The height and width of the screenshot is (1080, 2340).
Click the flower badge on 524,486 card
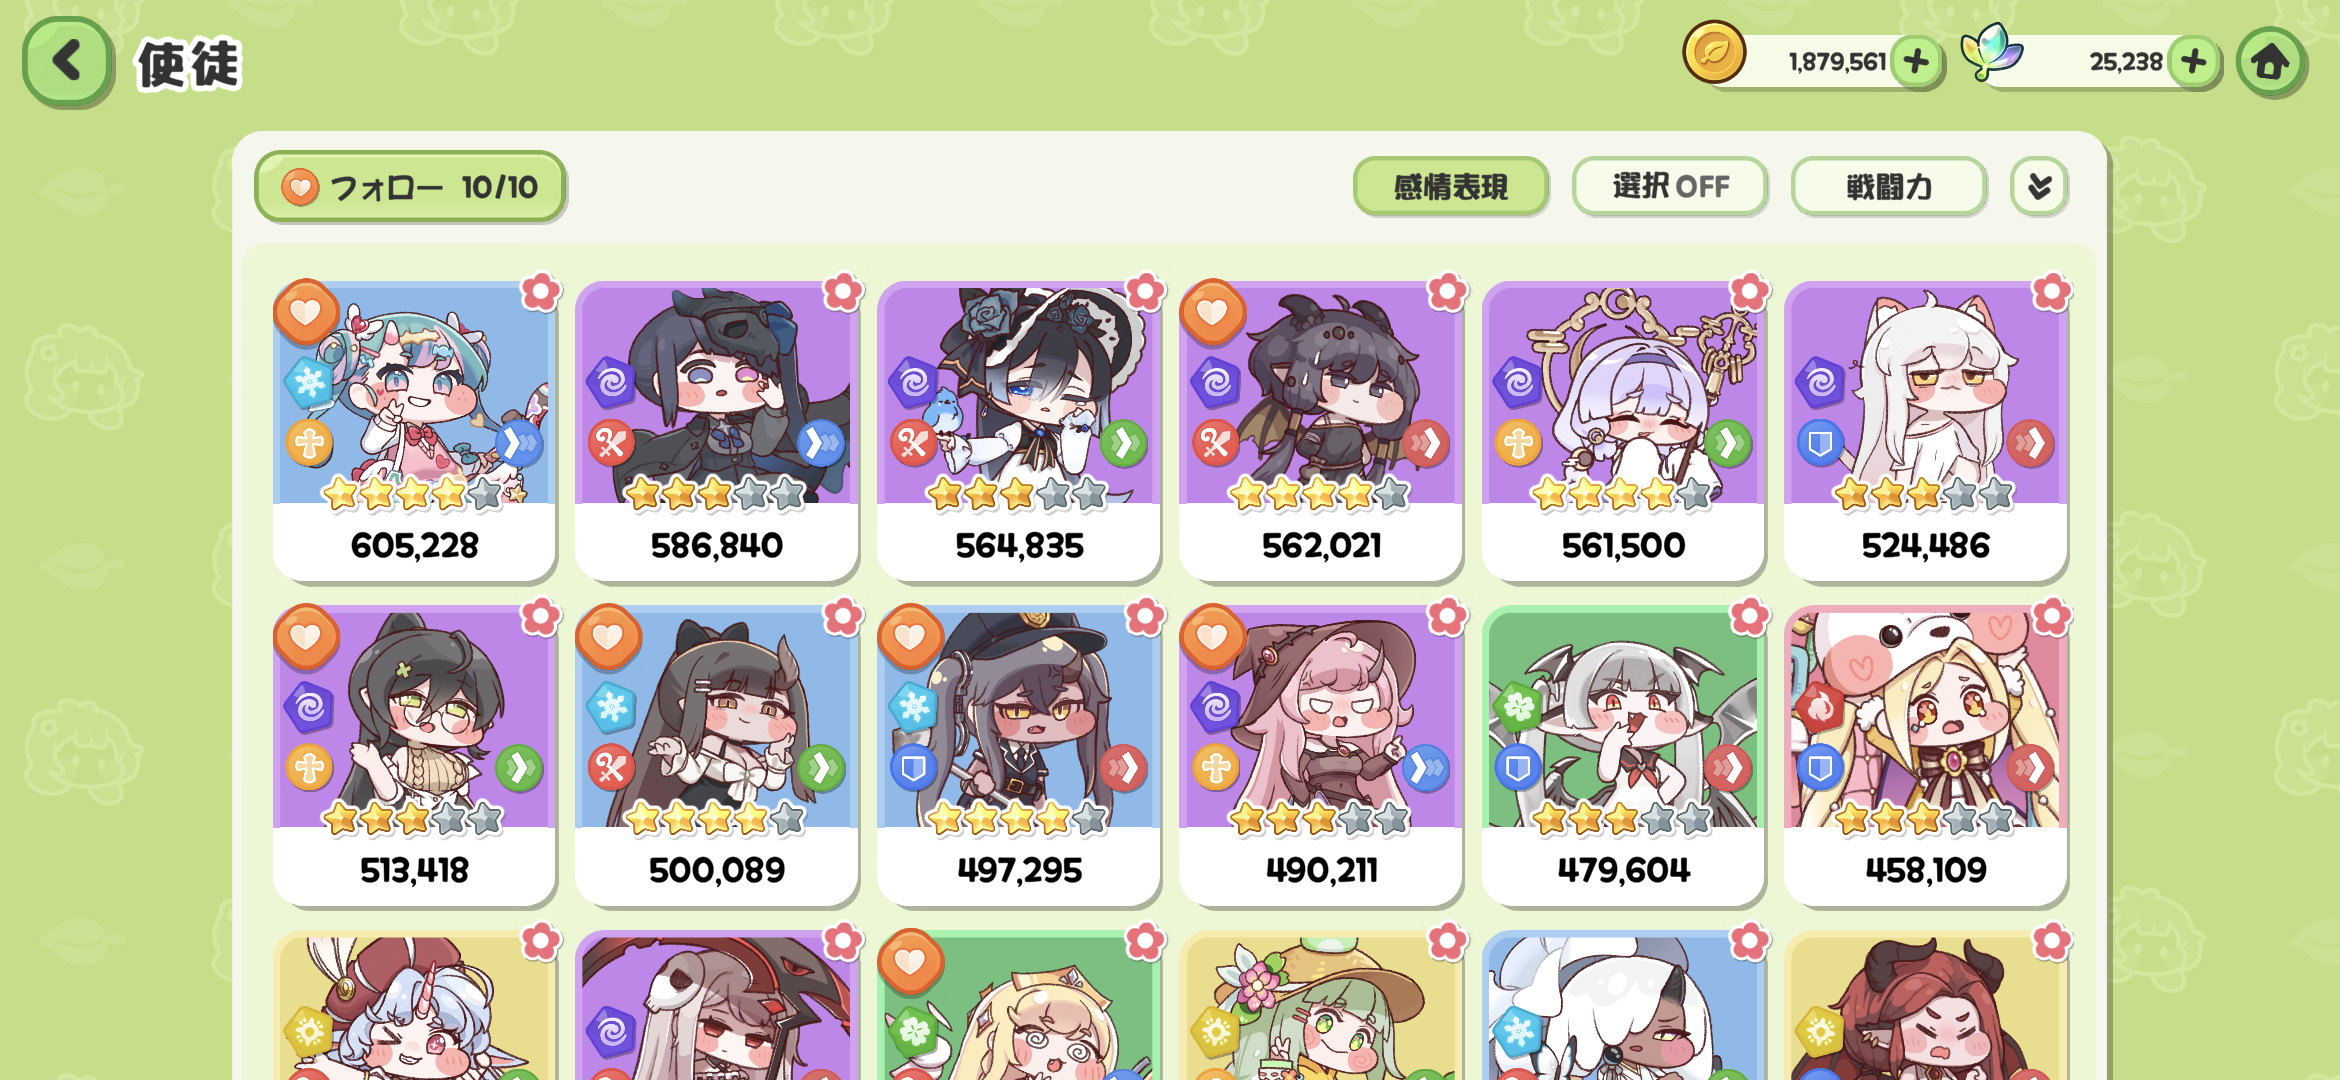[2051, 292]
